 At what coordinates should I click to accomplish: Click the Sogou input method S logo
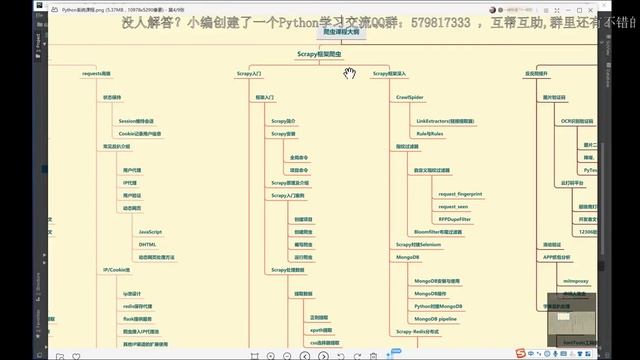pyautogui.click(x=520, y=353)
